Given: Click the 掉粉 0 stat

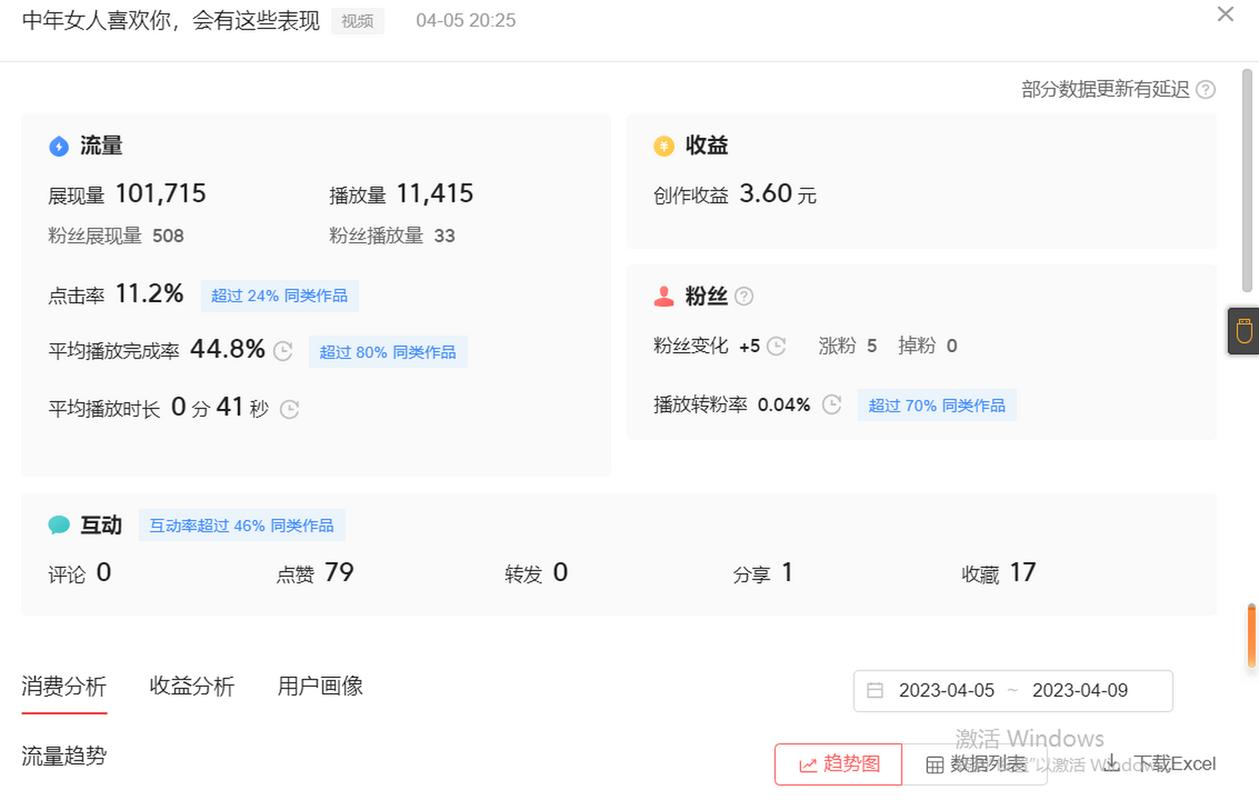Looking at the screenshot, I should (x=927, y=346).
